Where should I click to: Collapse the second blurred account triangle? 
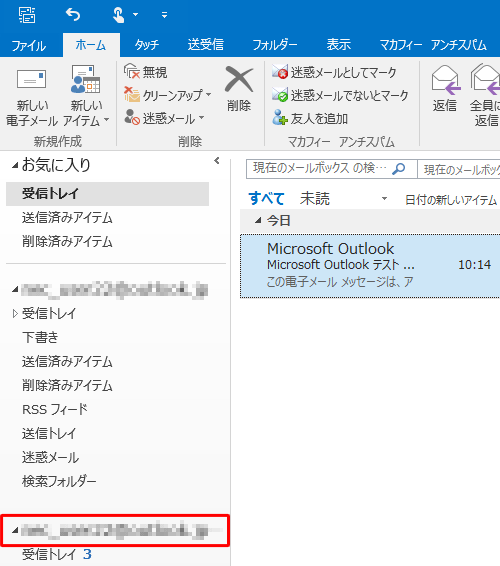pos(15,531)
